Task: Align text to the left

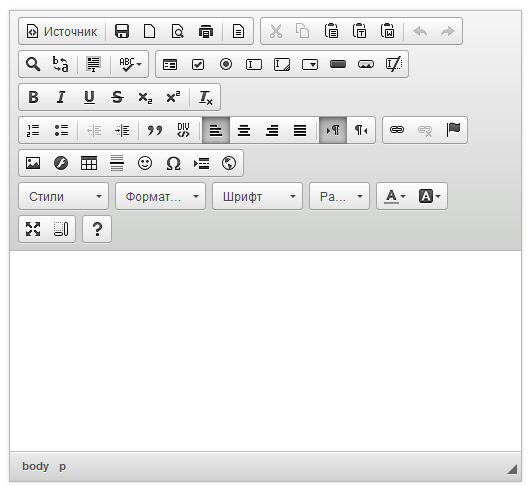Action: coord(216,130)
